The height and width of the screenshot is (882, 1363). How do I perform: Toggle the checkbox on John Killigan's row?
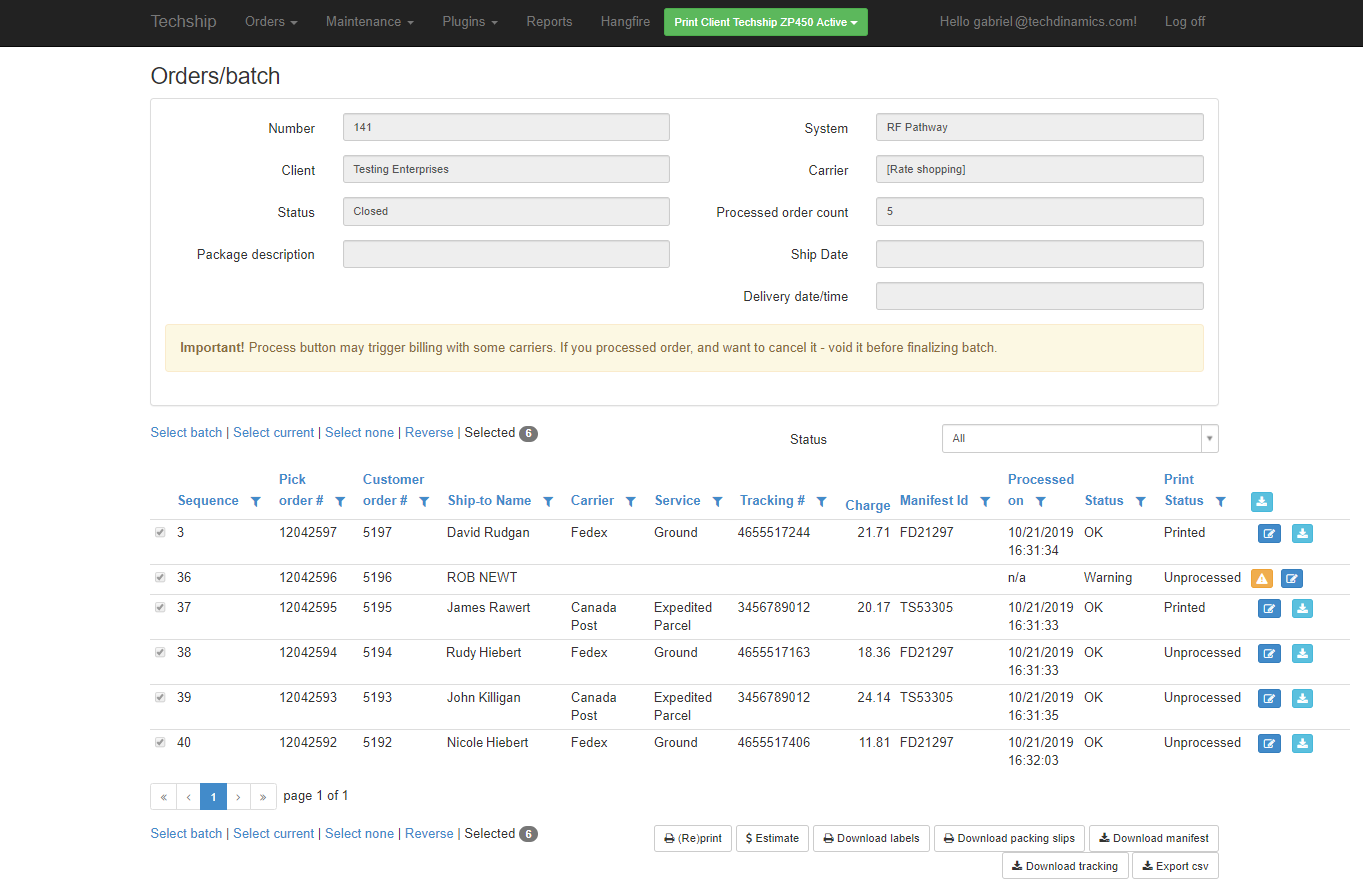click(x=160, y=697)
